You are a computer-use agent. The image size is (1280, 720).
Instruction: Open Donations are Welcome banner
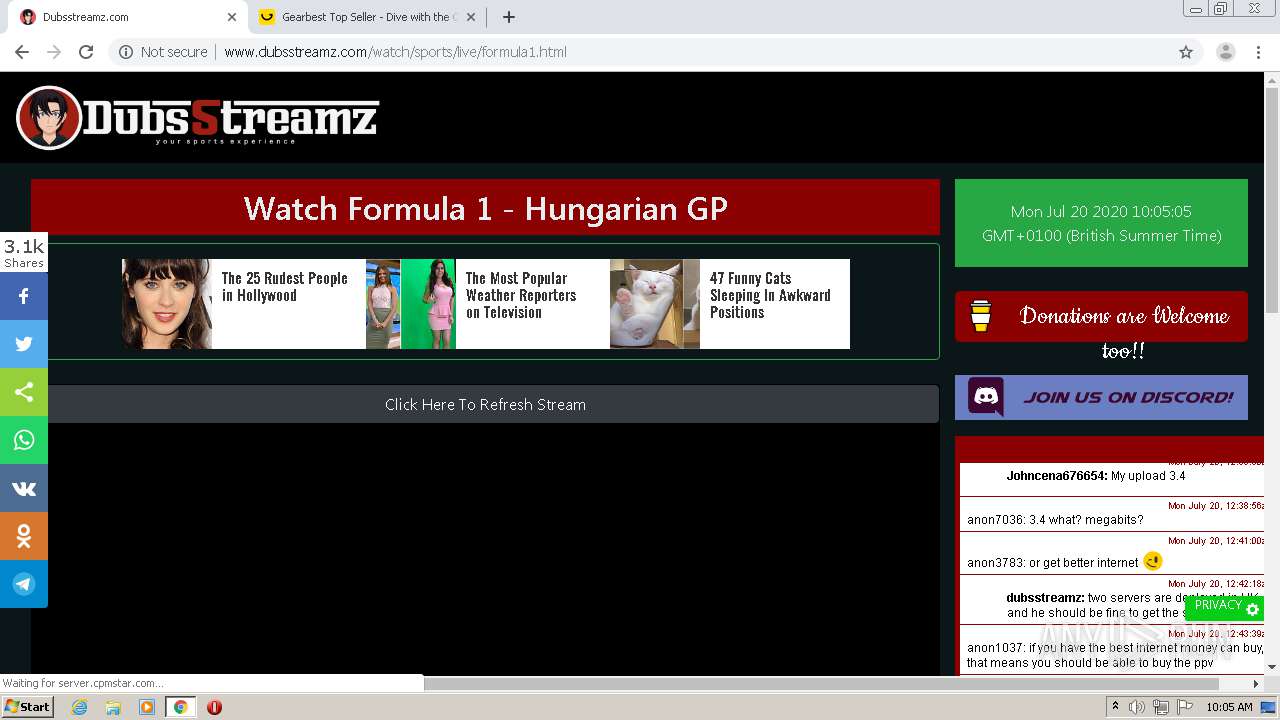pos(1101,317)
